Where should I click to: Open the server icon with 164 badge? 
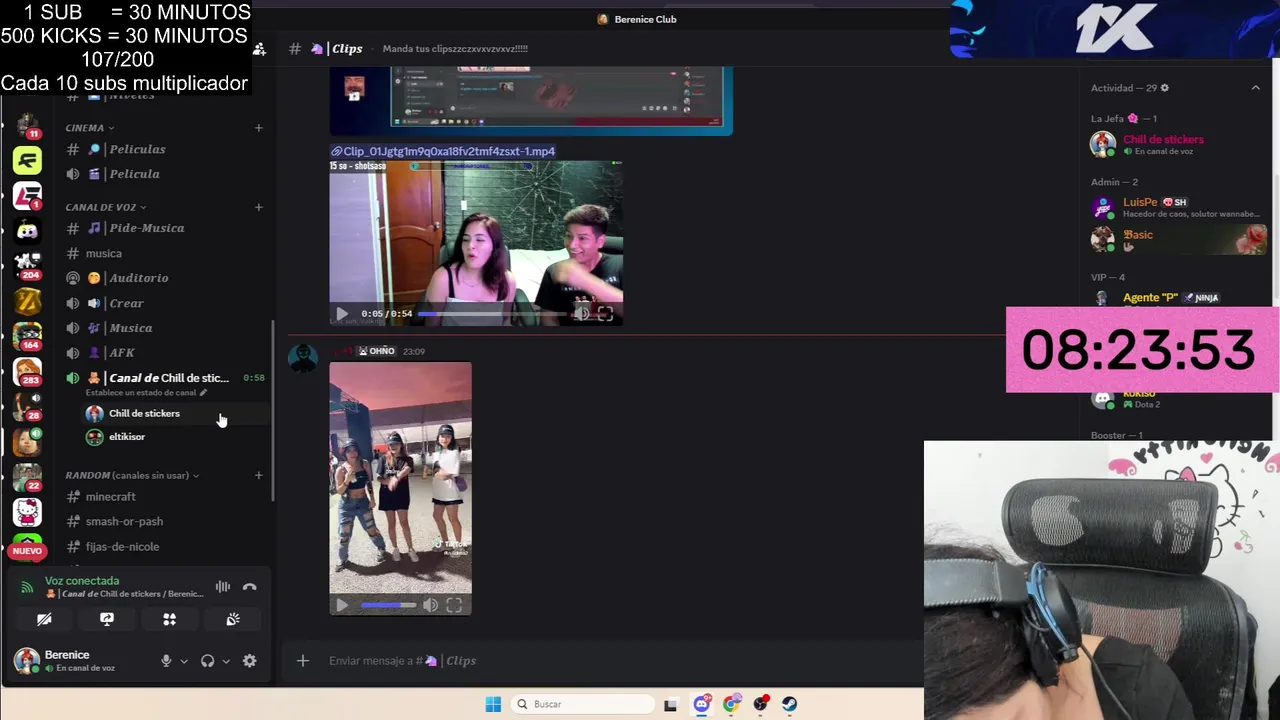(27, 336)
